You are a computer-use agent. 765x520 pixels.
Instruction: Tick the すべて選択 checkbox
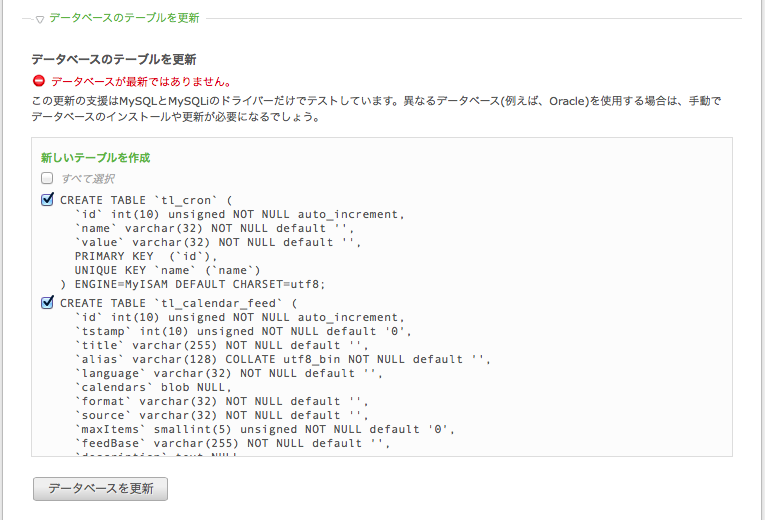coord(47,178)
